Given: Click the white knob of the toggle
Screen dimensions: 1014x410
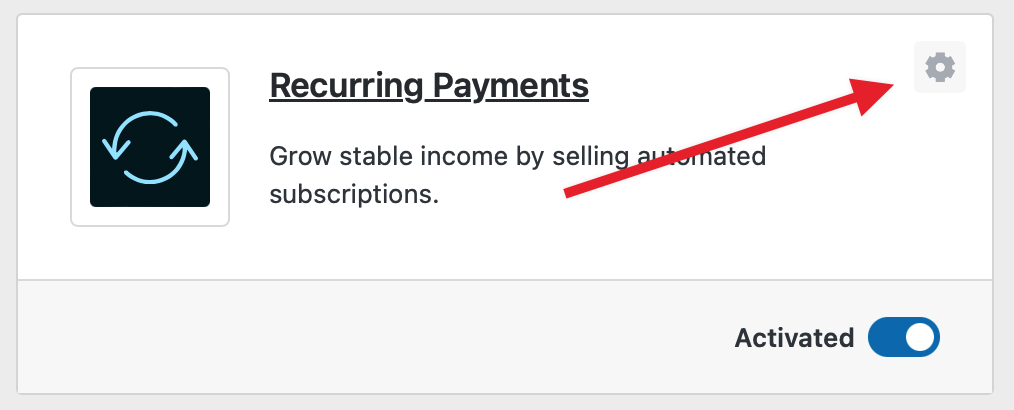Looking at the screenshot, I should coord(921,338).
